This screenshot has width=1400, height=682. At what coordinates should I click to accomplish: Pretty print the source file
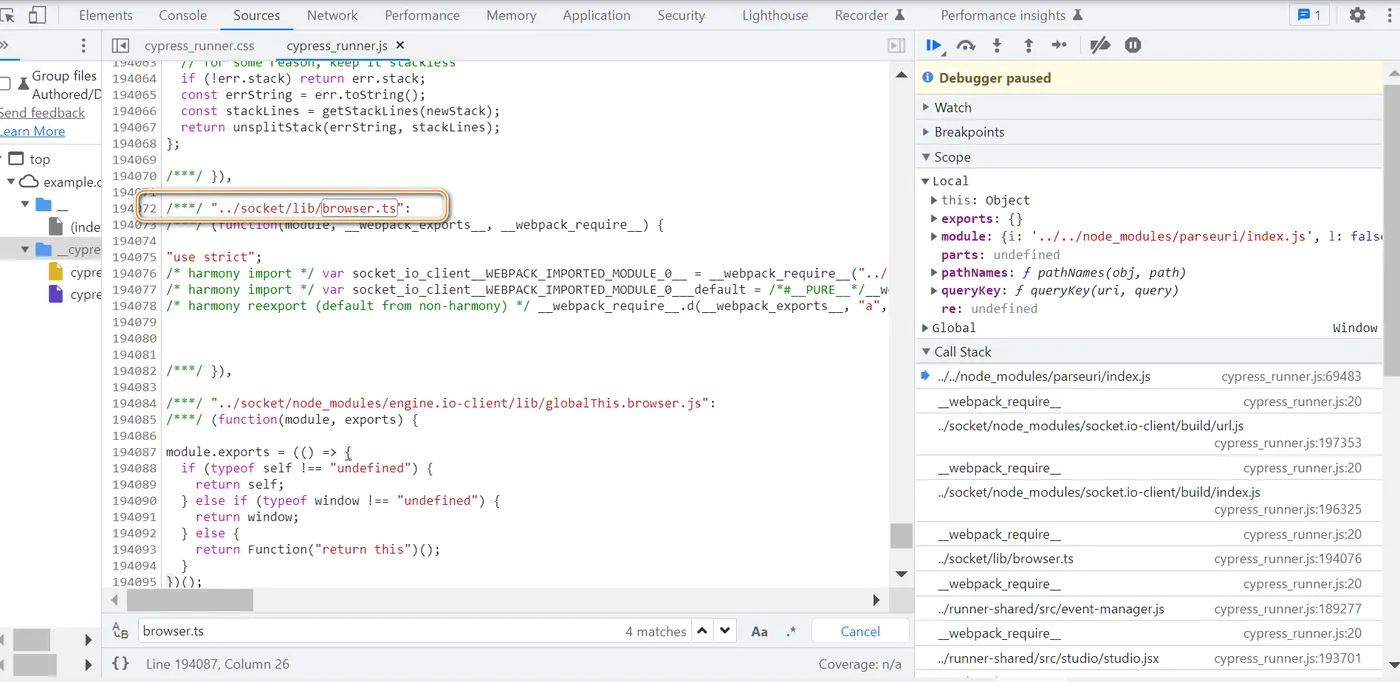point(120,663)
